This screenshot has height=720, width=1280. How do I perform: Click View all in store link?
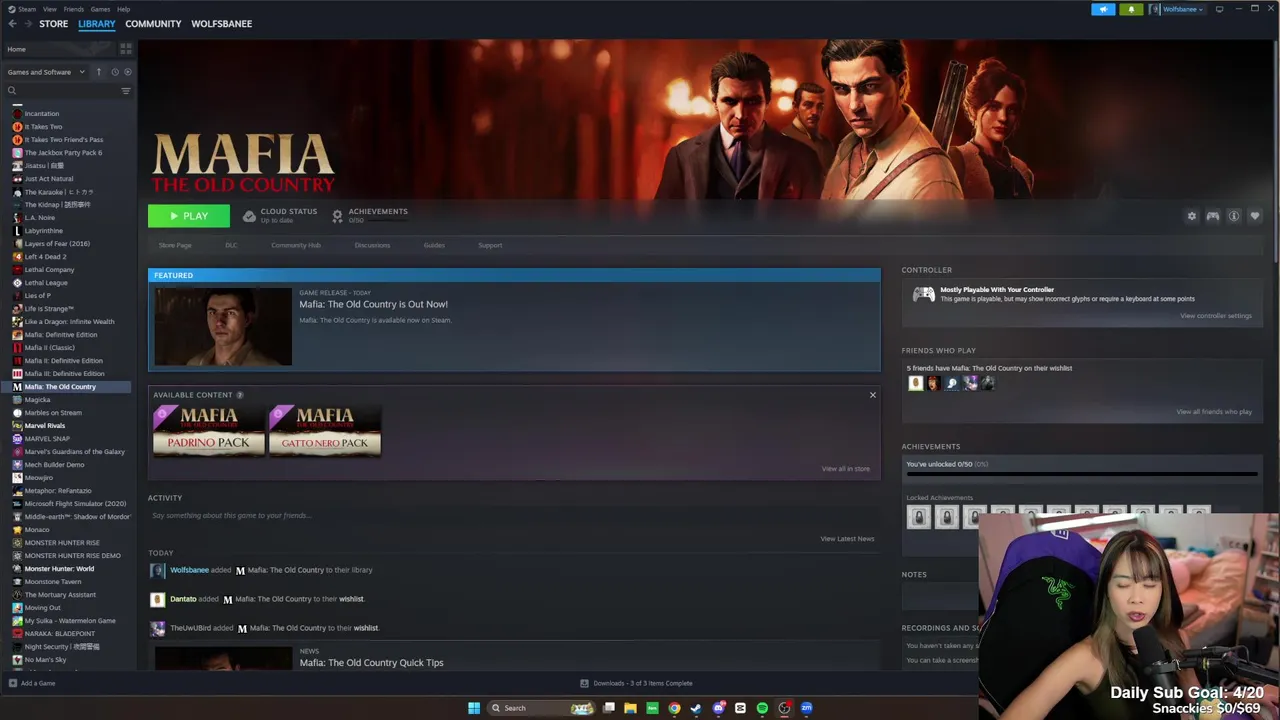click(846, 469)
